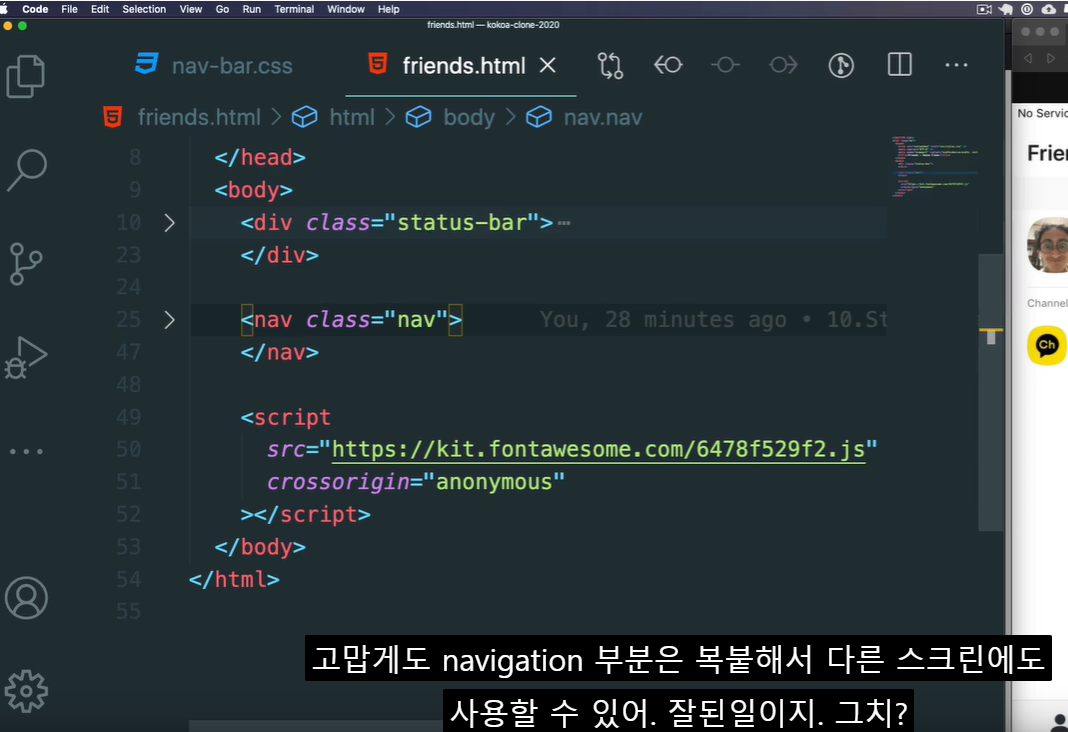Open the Selection menu

point(144,9)
